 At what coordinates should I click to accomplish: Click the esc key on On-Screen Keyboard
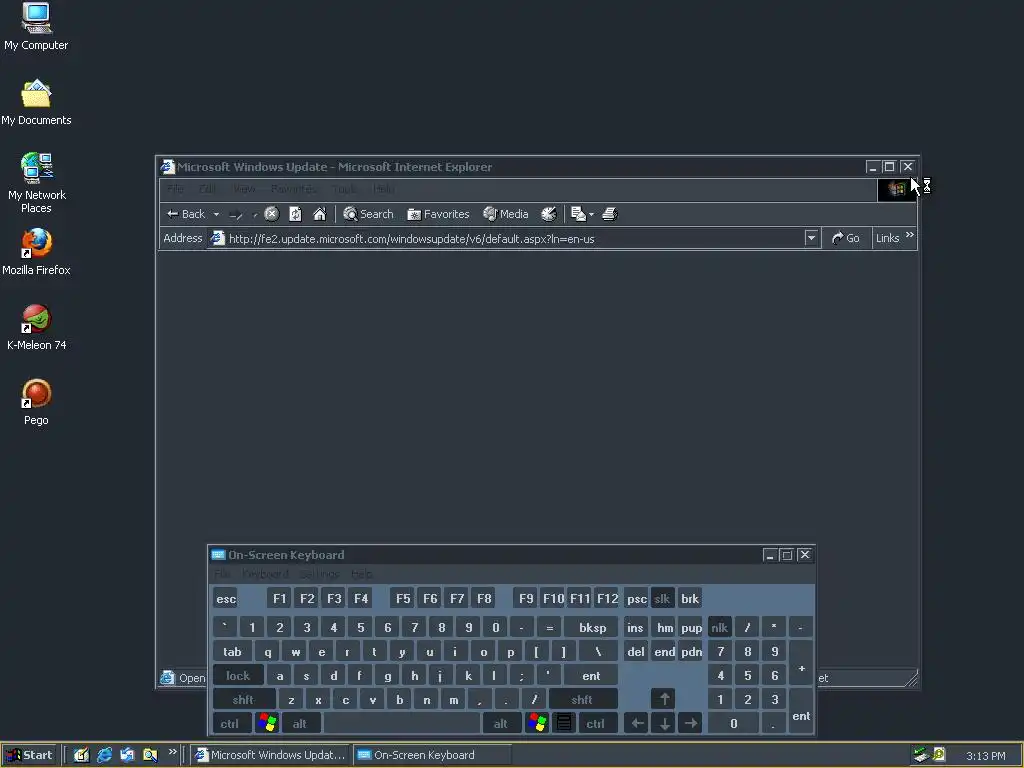click(226, 598)
